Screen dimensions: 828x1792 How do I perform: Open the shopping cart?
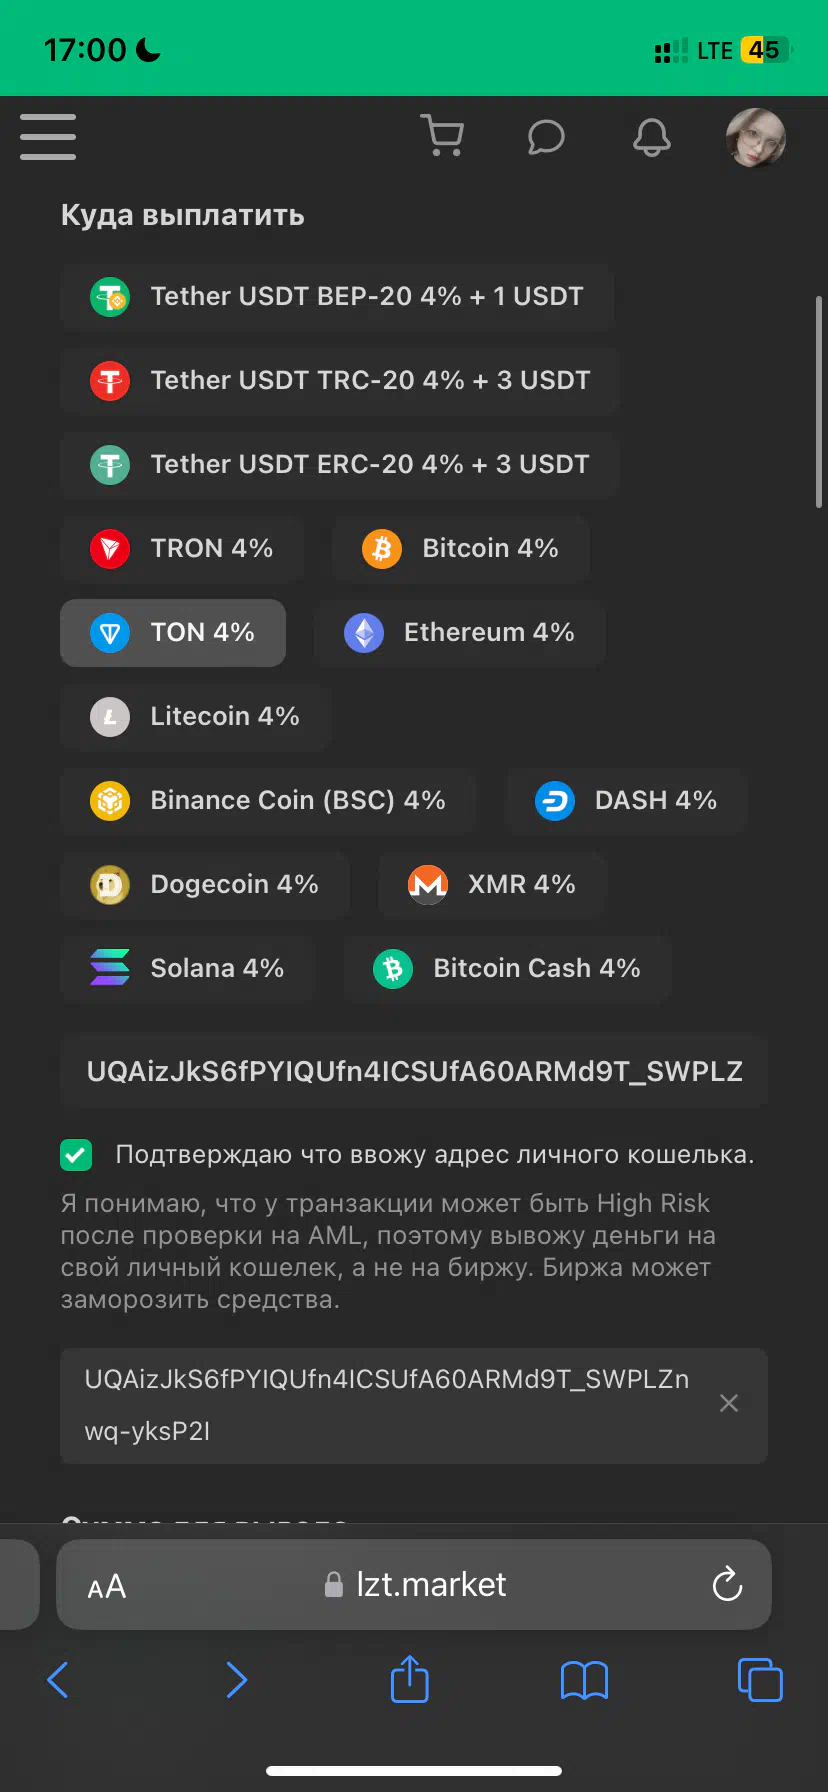[x=442, y=136]
